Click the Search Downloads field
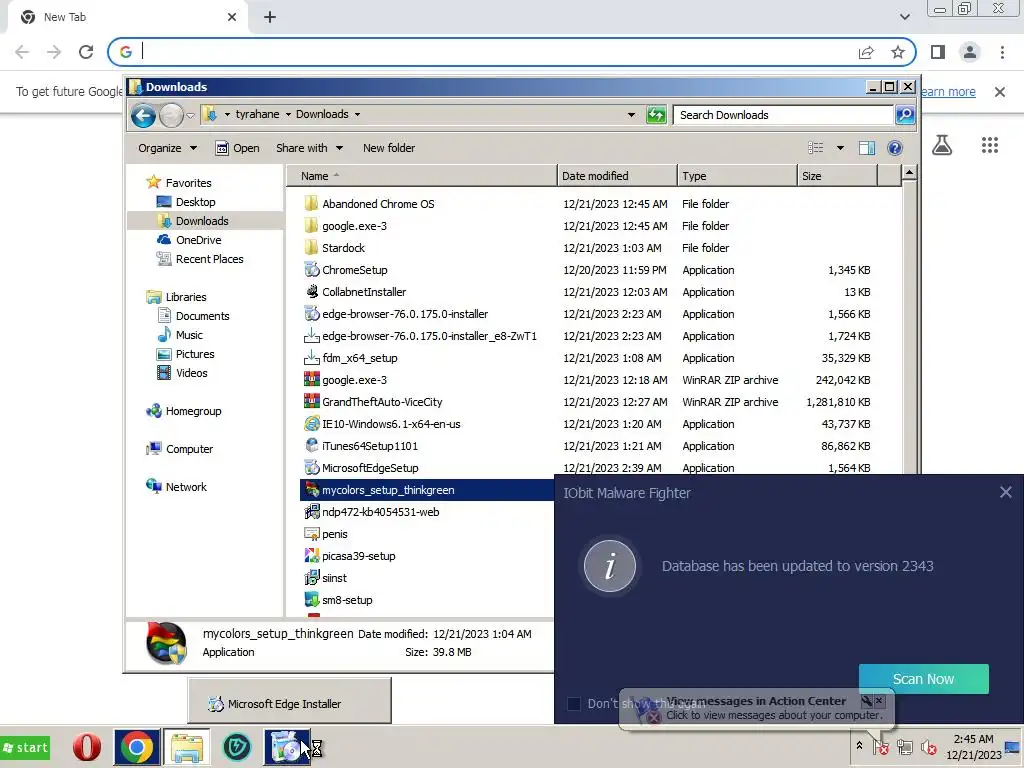The image size is (1024, 768). [784, 115]
